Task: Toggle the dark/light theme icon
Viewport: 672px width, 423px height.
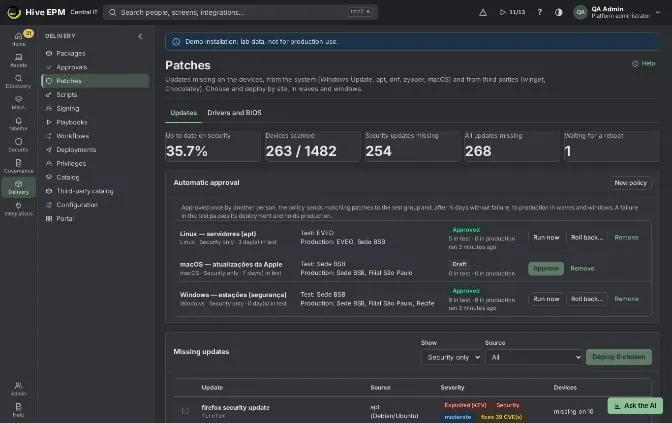Action: click(558, 12)
